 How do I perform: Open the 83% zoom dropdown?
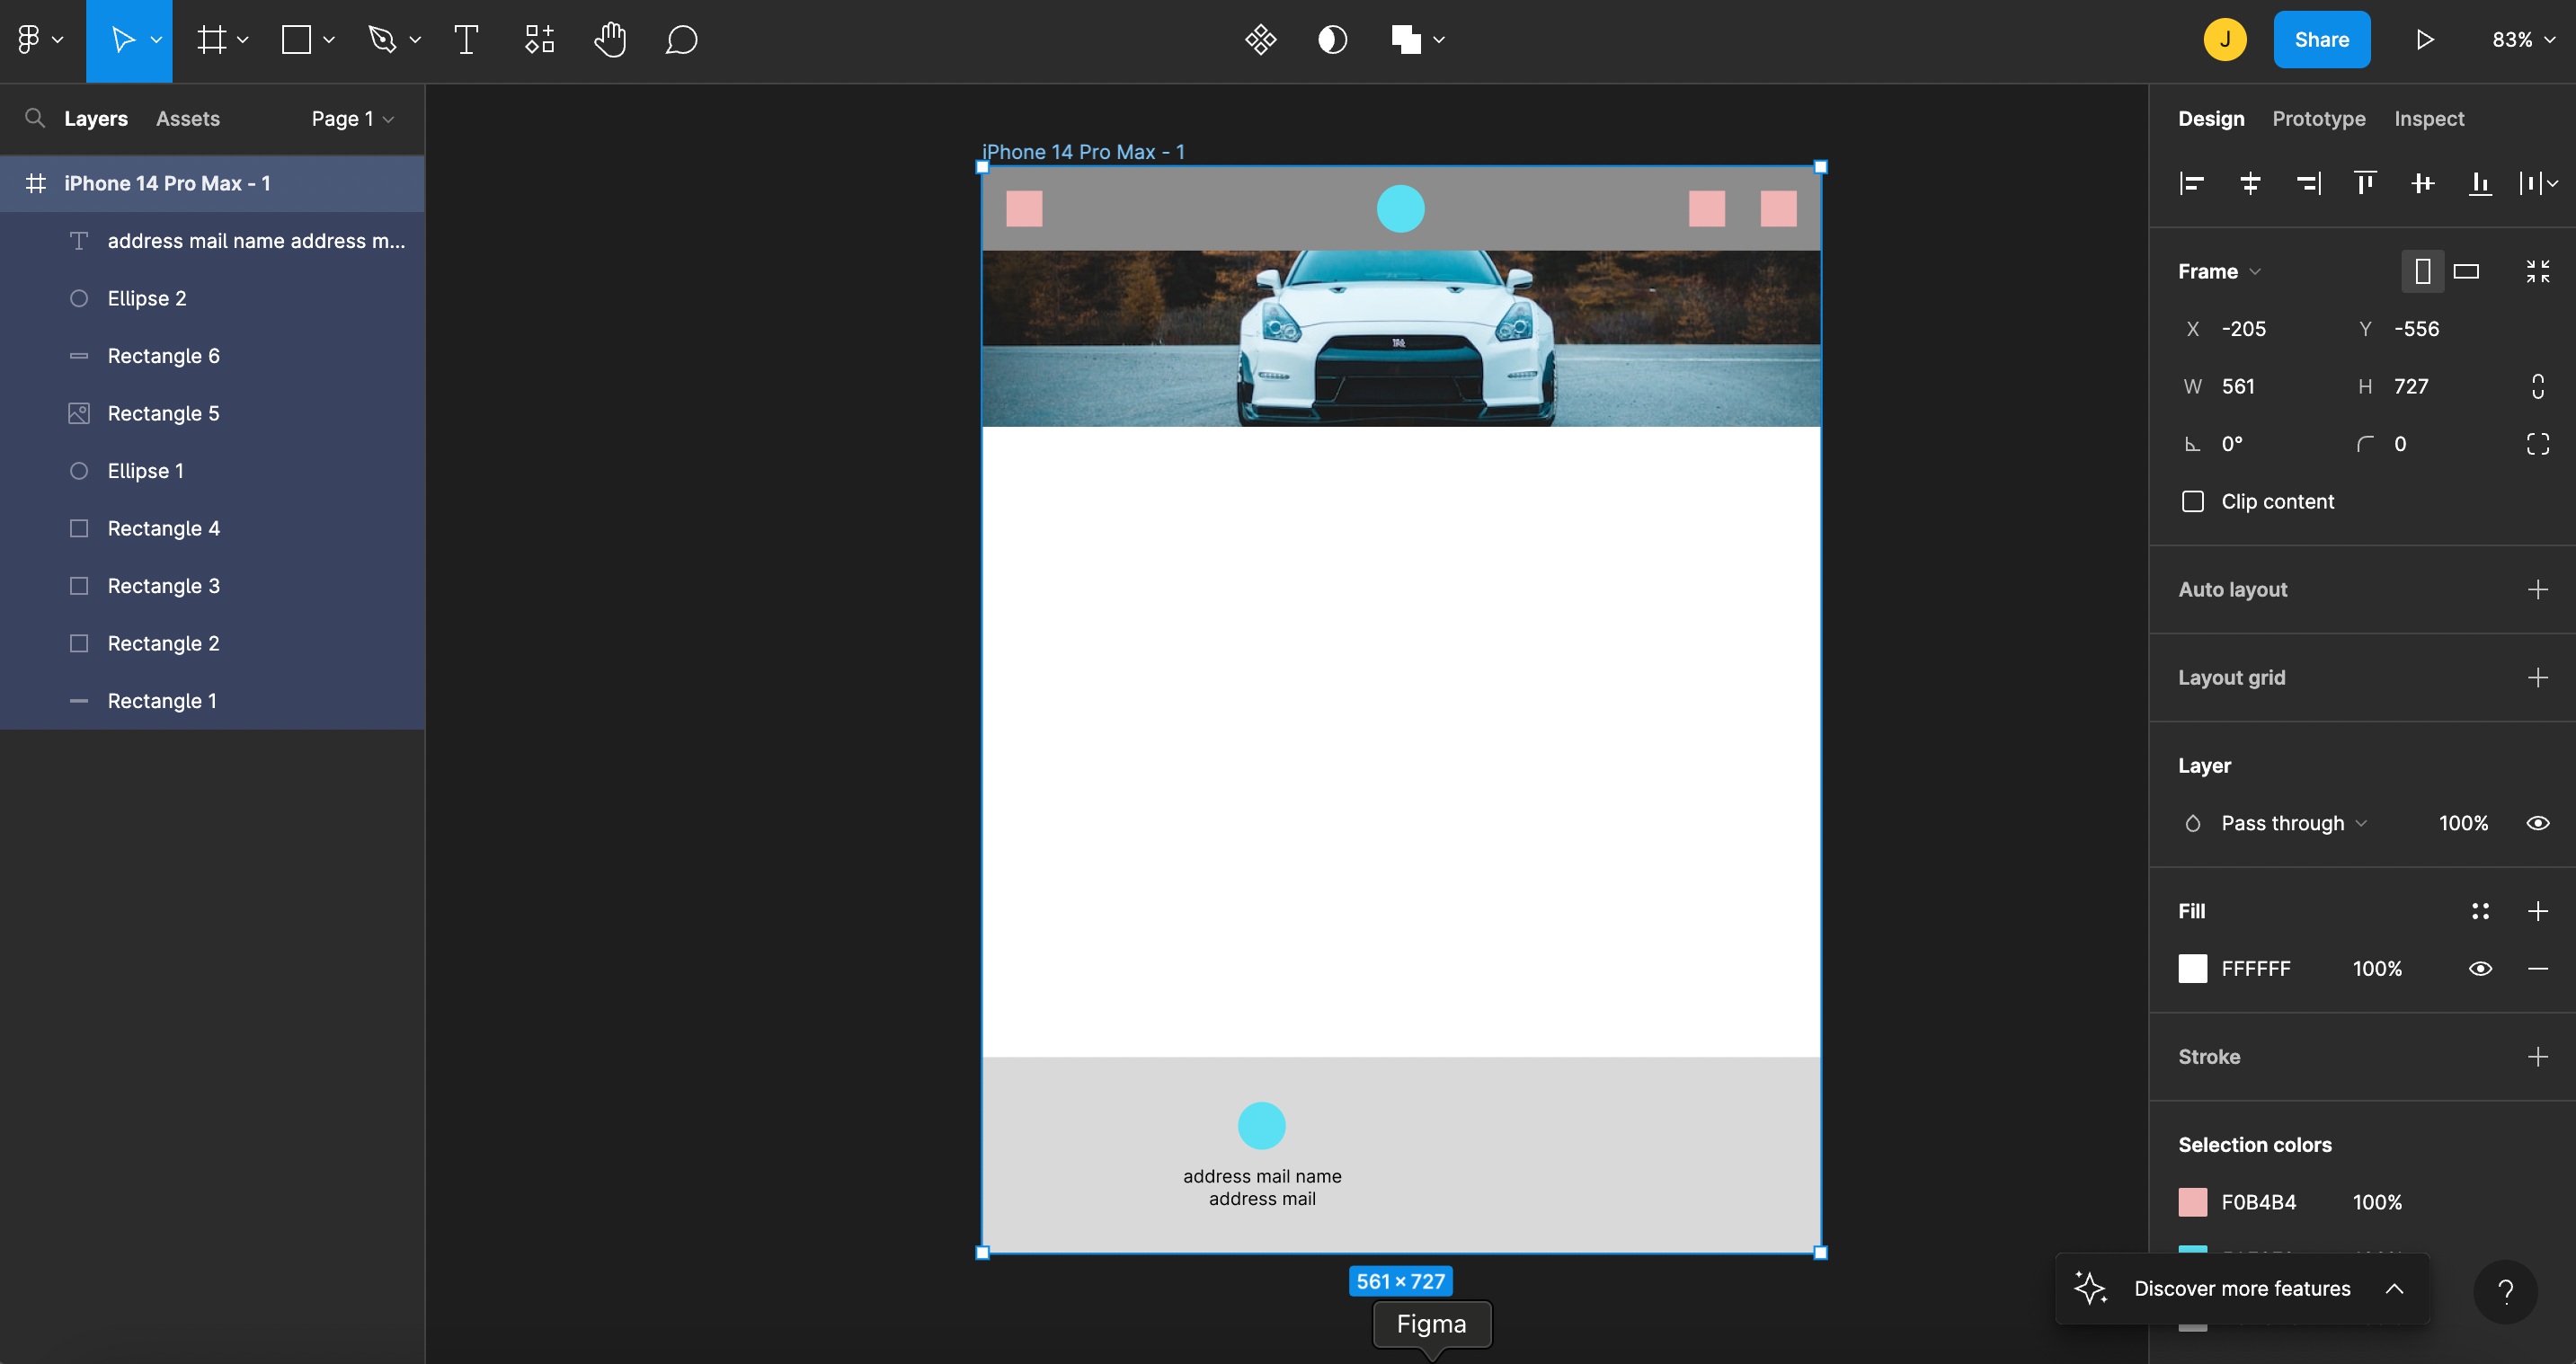[x=2523, y=40]
